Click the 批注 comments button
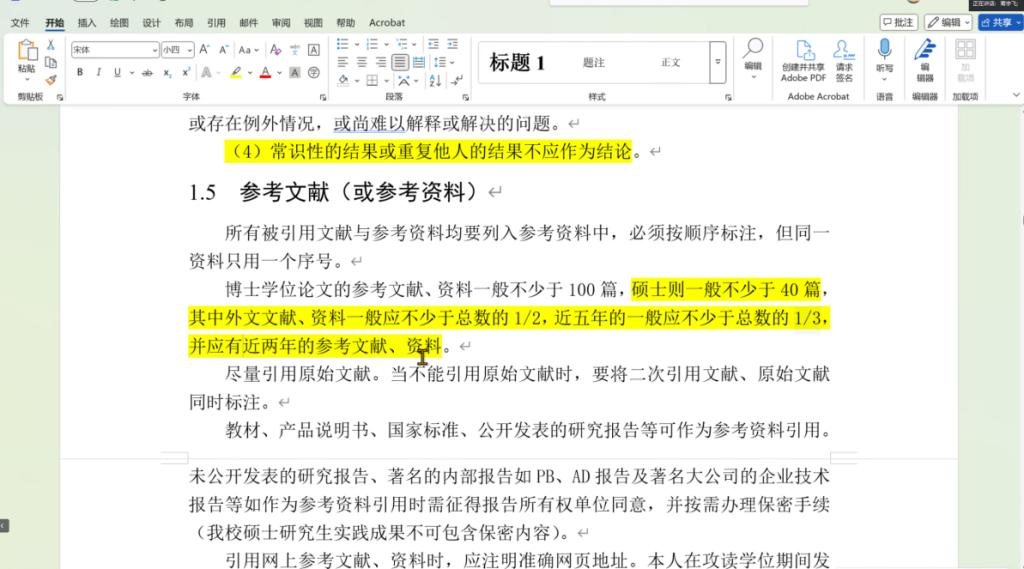The height and width of the screenshot is (569, 1024). click(x=899, y=22)
